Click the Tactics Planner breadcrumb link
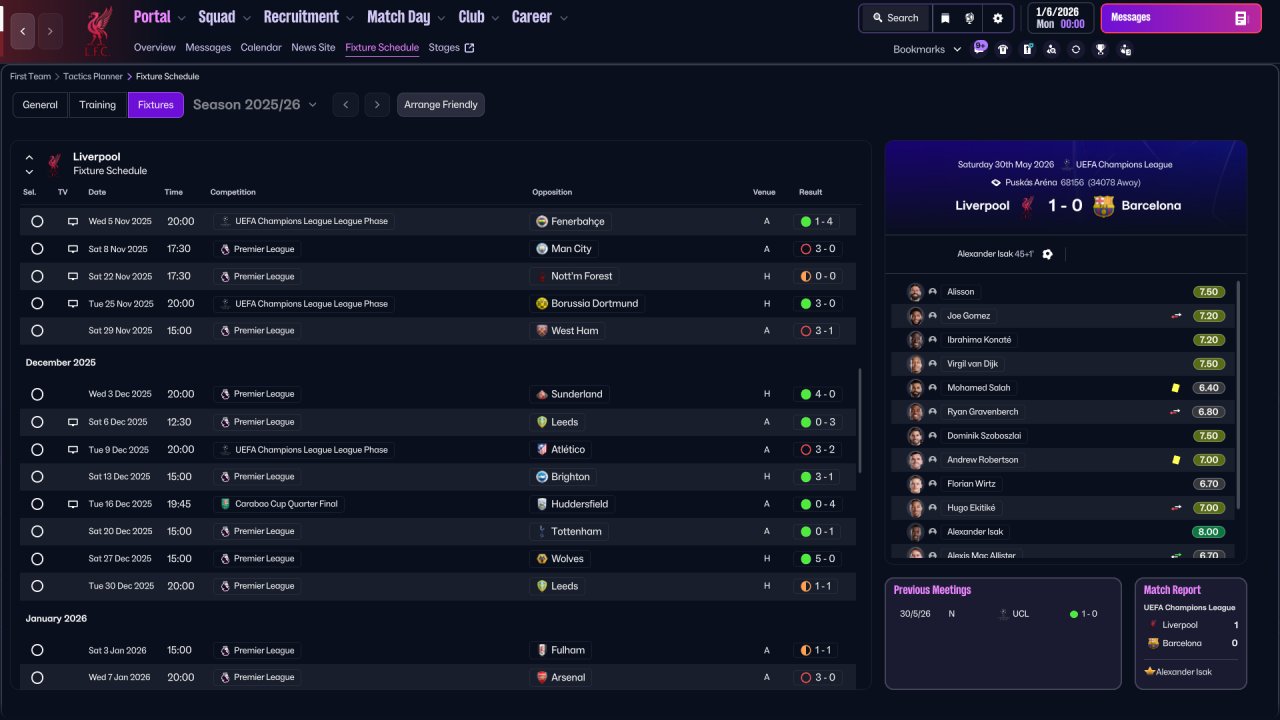This screenshot has height=720, width=1280. click(x=94, y=76)
